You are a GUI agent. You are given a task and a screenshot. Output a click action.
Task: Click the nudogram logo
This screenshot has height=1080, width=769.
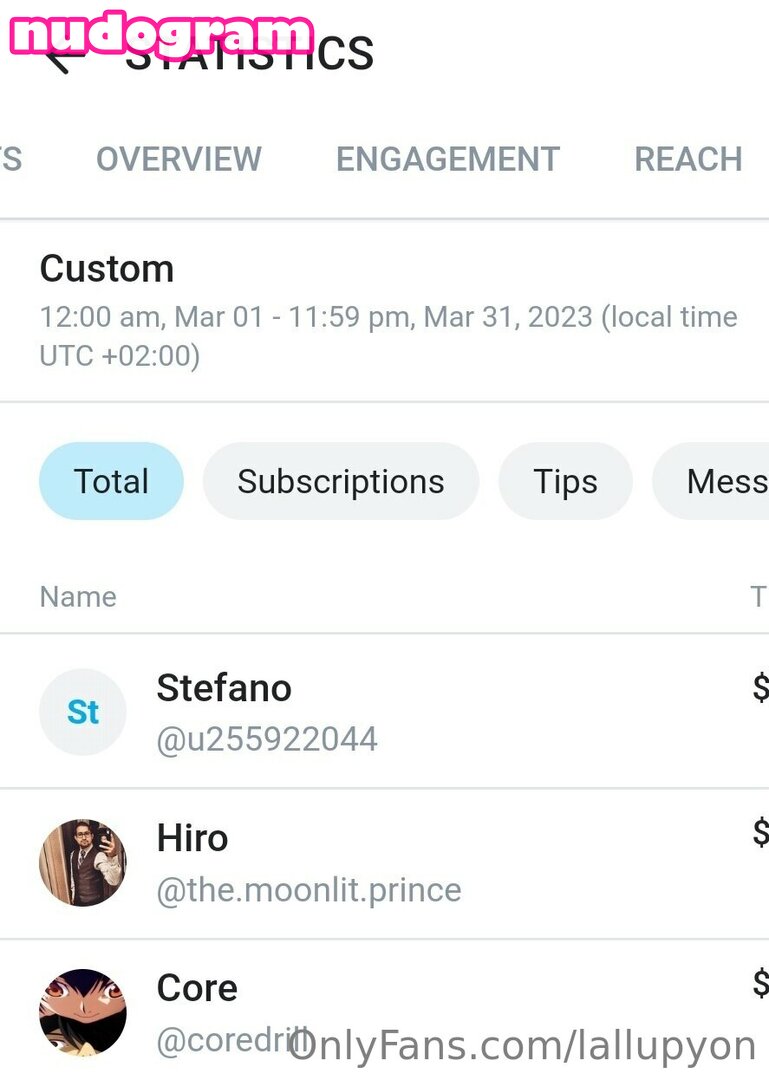click(160, 35)
